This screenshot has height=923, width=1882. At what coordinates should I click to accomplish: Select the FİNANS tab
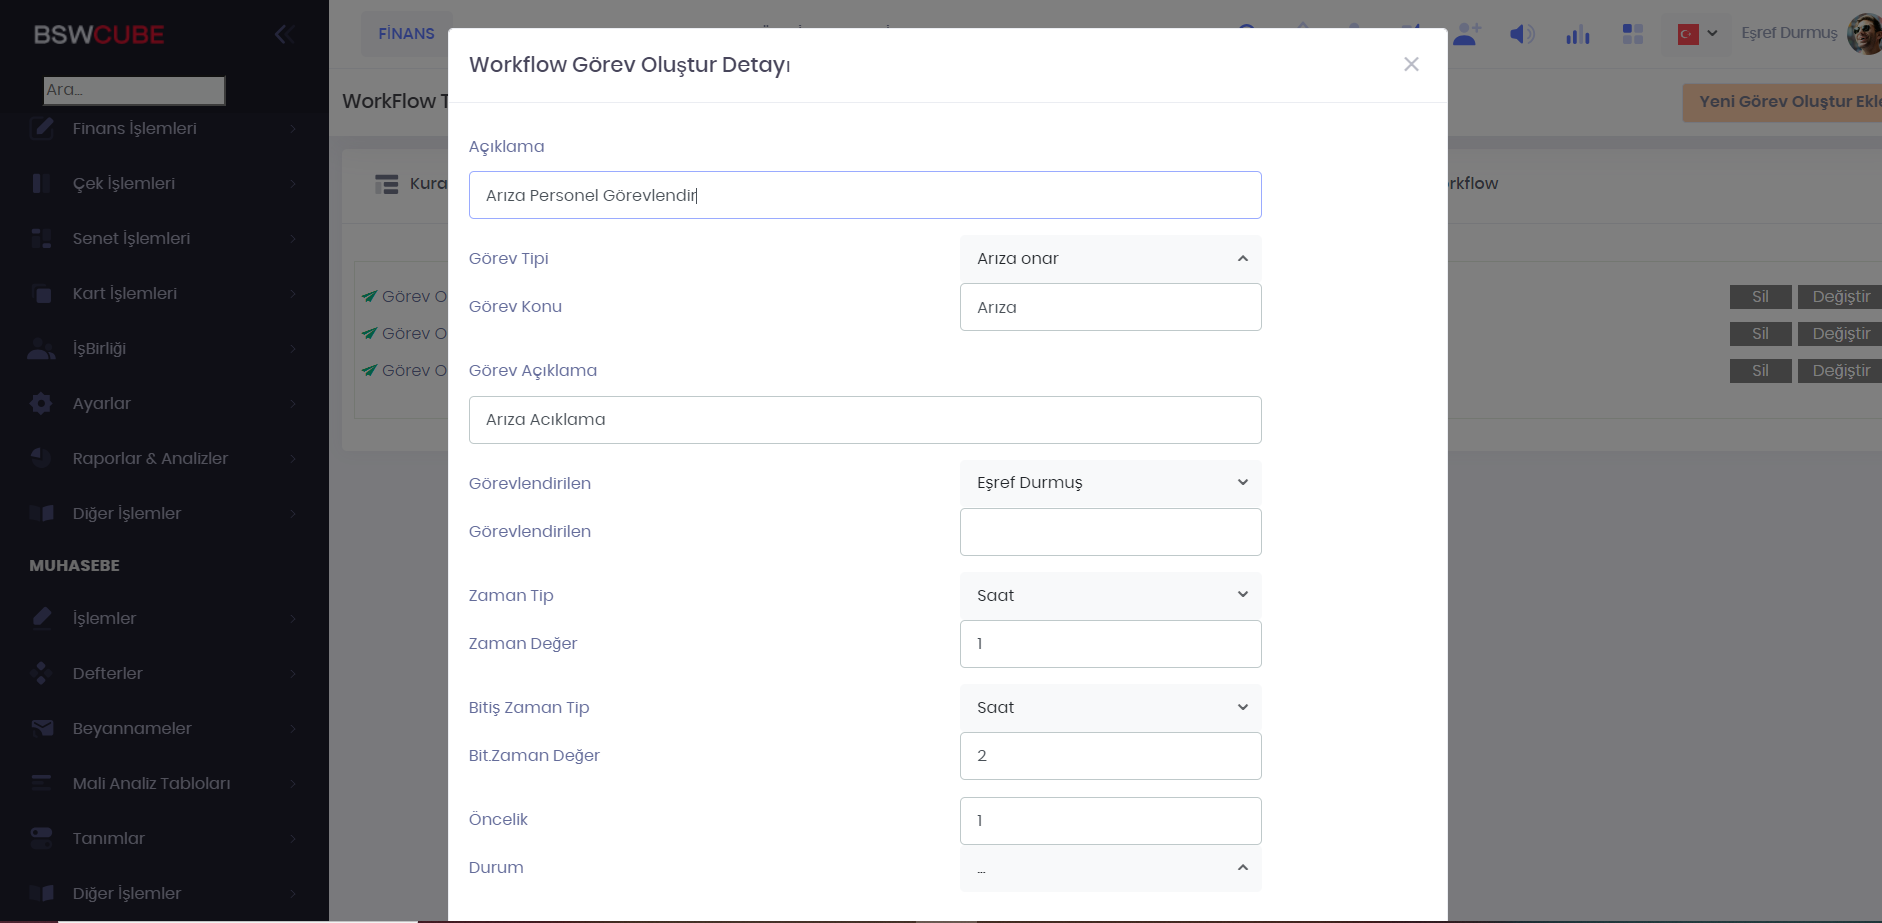pyautogui.click(x=406, y=34)
